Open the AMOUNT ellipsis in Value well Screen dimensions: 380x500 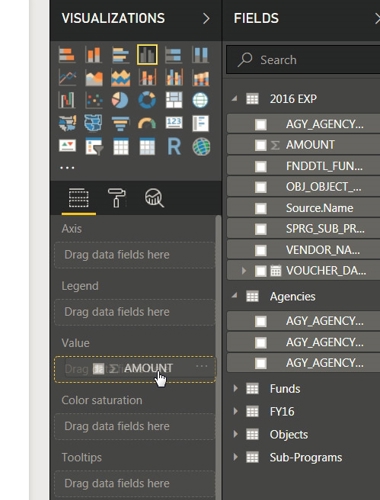tap(202, 366)
